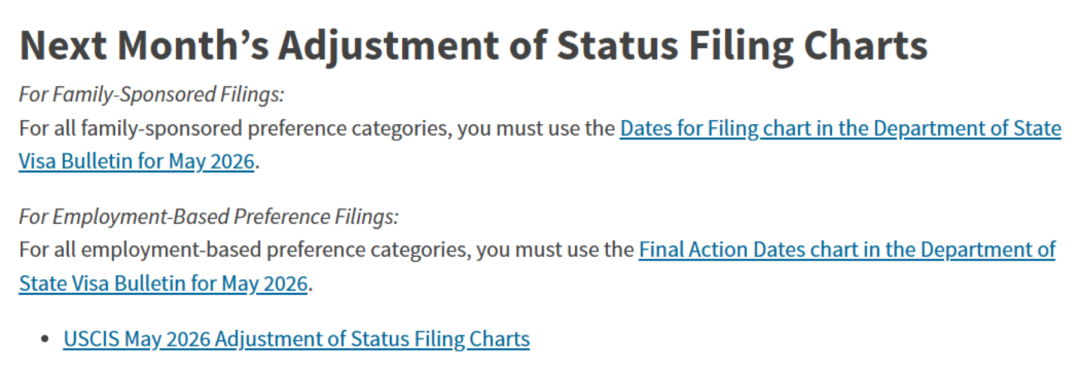Click 'Filing Charts' at the end of the bulleted link

[x=472, y=339]
